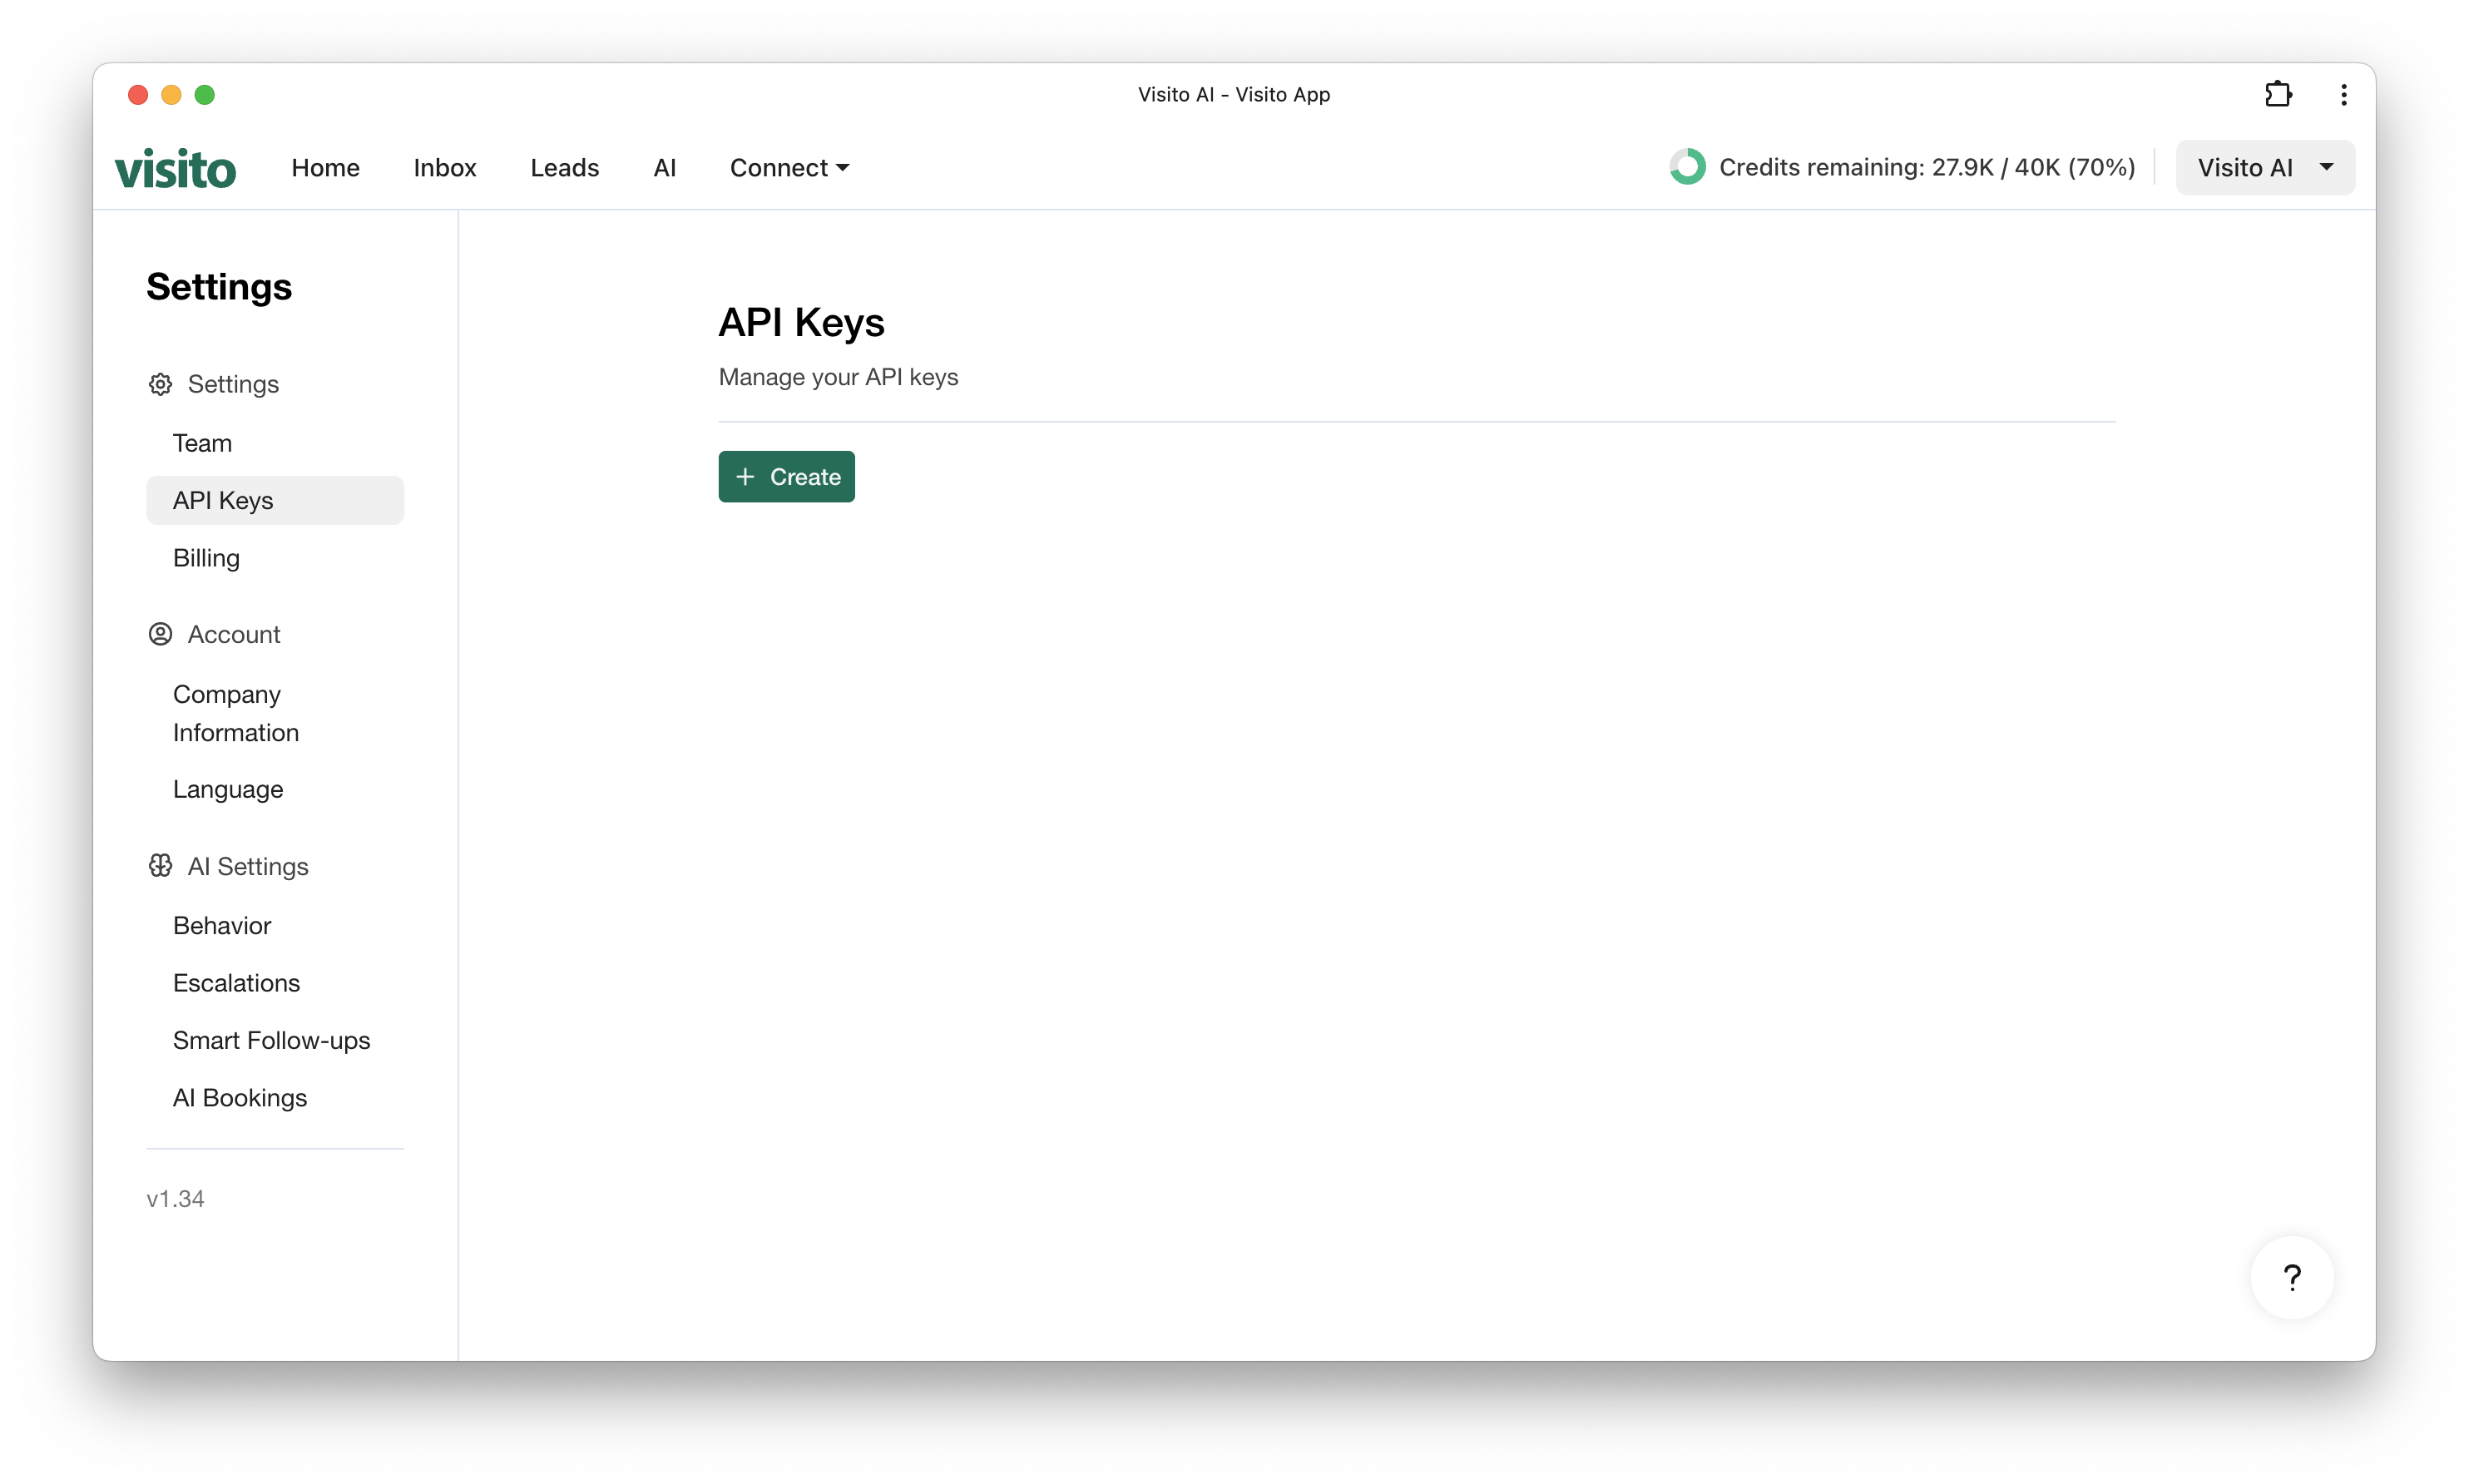Expand the Connect dropdown
This screenshot has width=2469, height=1484.
(x=789, y=167)
